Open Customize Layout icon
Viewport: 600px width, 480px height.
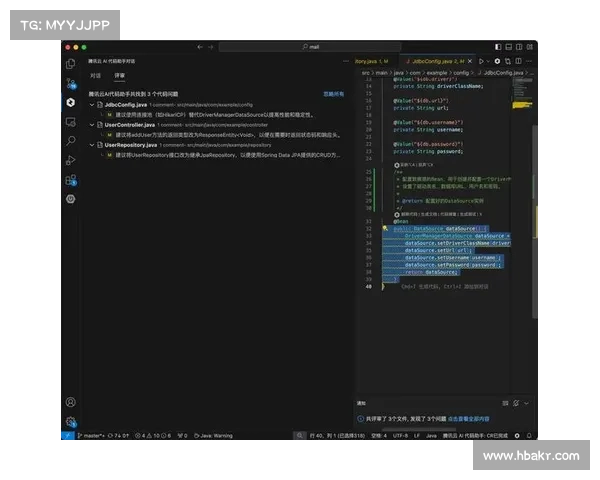coord(530,47)
